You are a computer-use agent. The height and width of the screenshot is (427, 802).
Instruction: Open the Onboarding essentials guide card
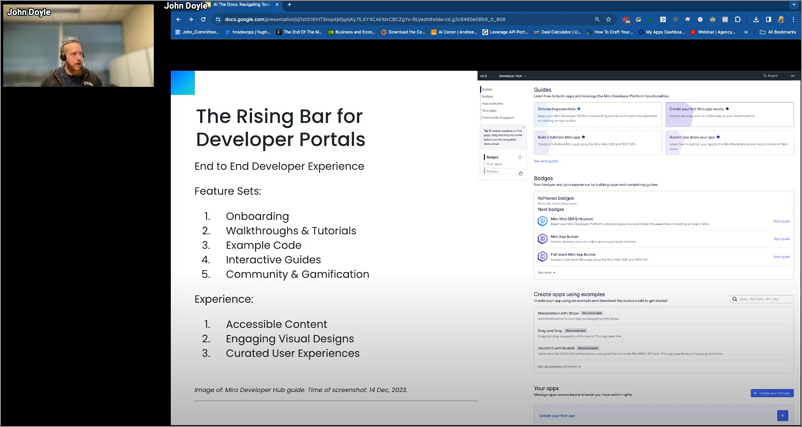[597, 115]
